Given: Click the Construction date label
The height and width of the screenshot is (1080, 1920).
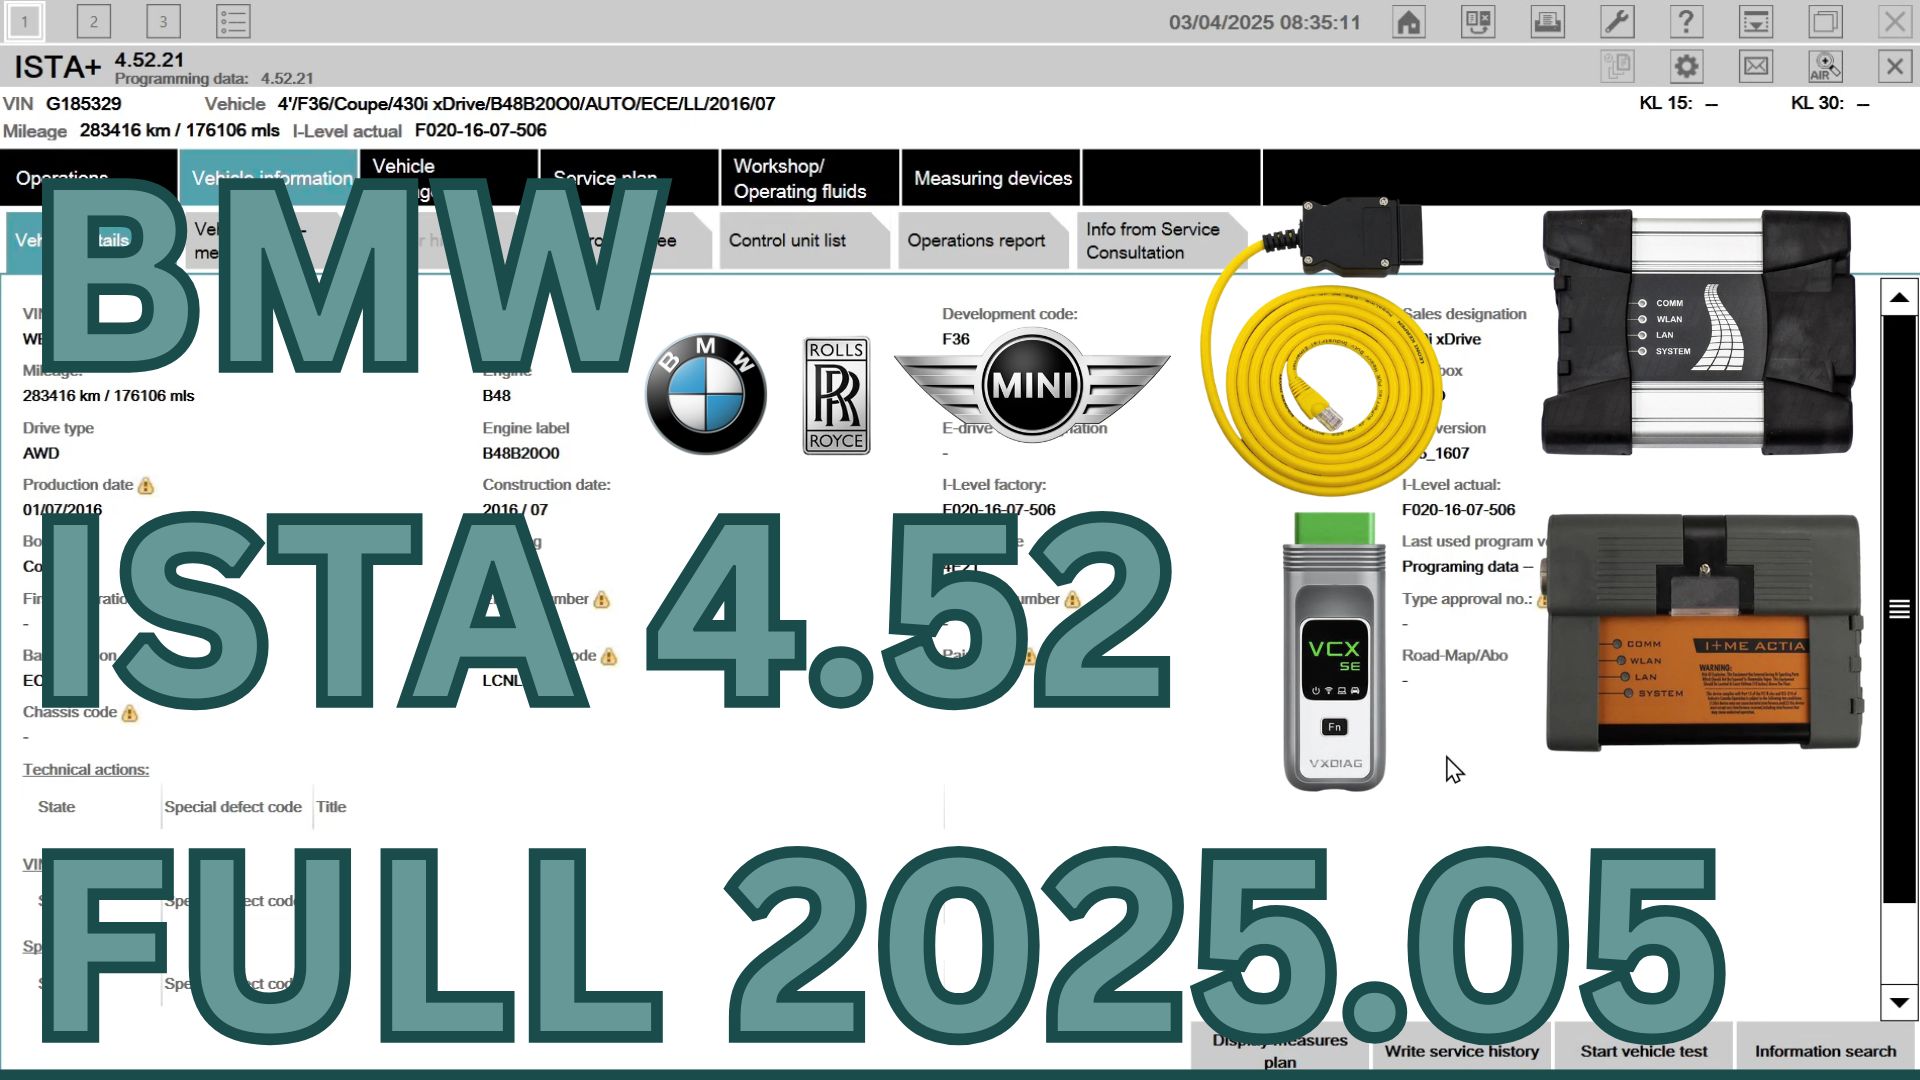Looking at the screenshot, I should click(546, 485).
